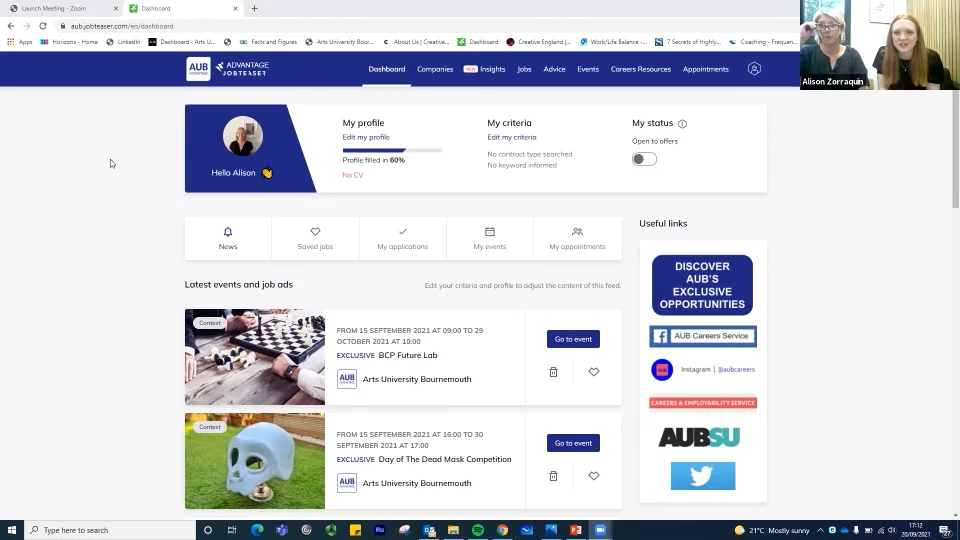Delete the BCP Future Lab event
Viewport: 960px width, 540px height.
pyautogui.click(x=553, y=372)
